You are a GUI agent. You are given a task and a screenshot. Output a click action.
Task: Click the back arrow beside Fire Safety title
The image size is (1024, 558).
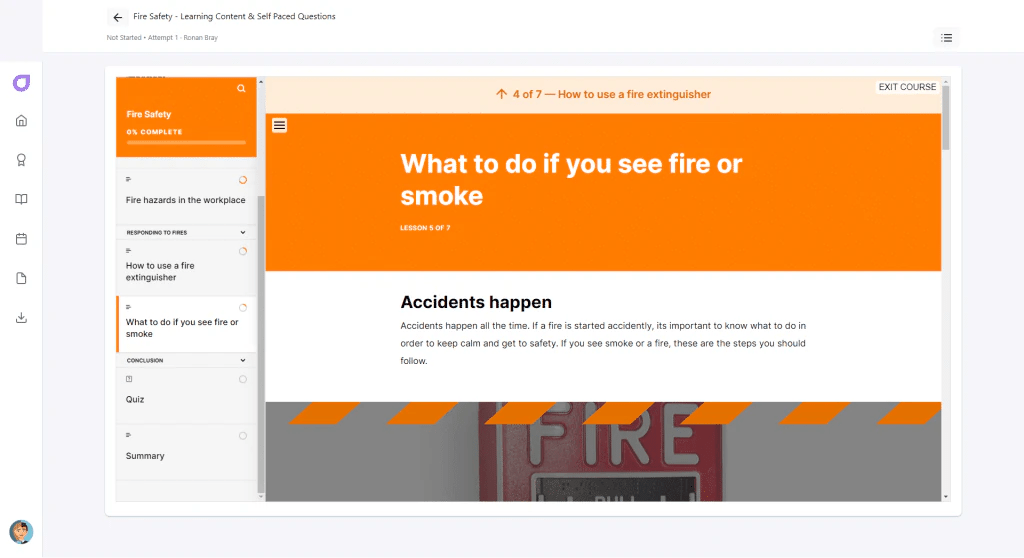(118, 17)
